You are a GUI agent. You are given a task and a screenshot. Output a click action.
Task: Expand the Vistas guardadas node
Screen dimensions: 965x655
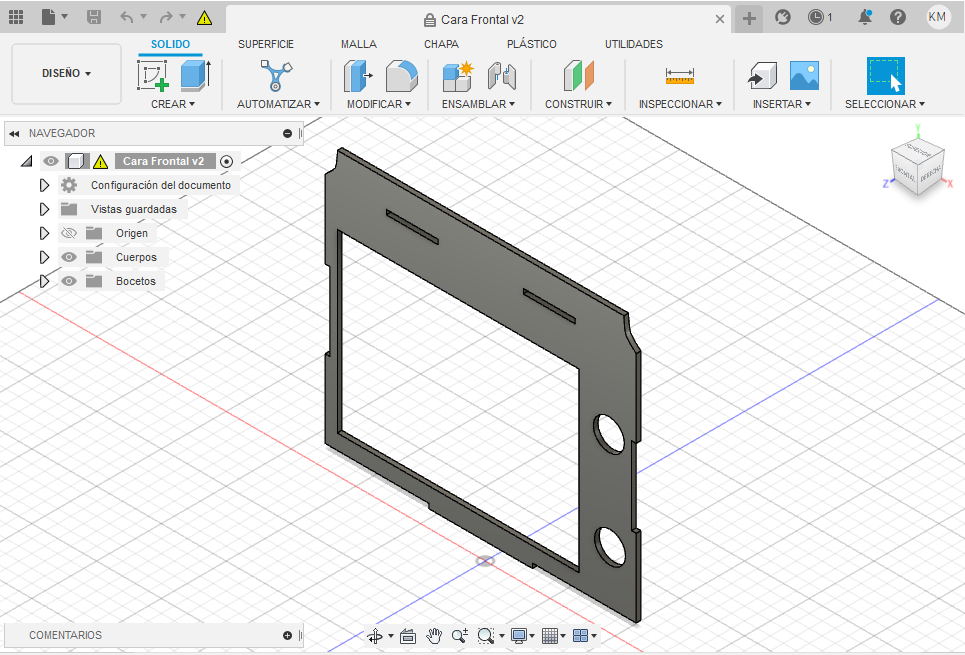click(x=44, y=209)
